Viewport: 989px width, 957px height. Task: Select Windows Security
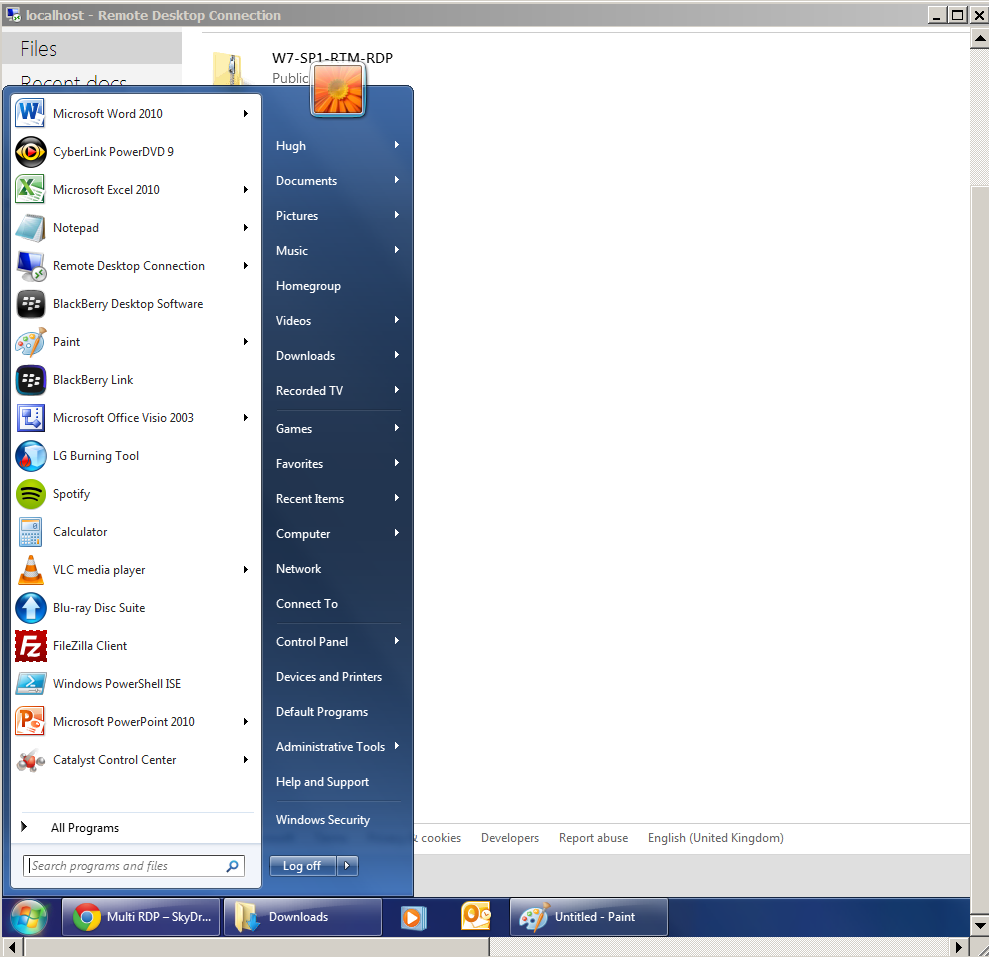(x=338, y=820)
